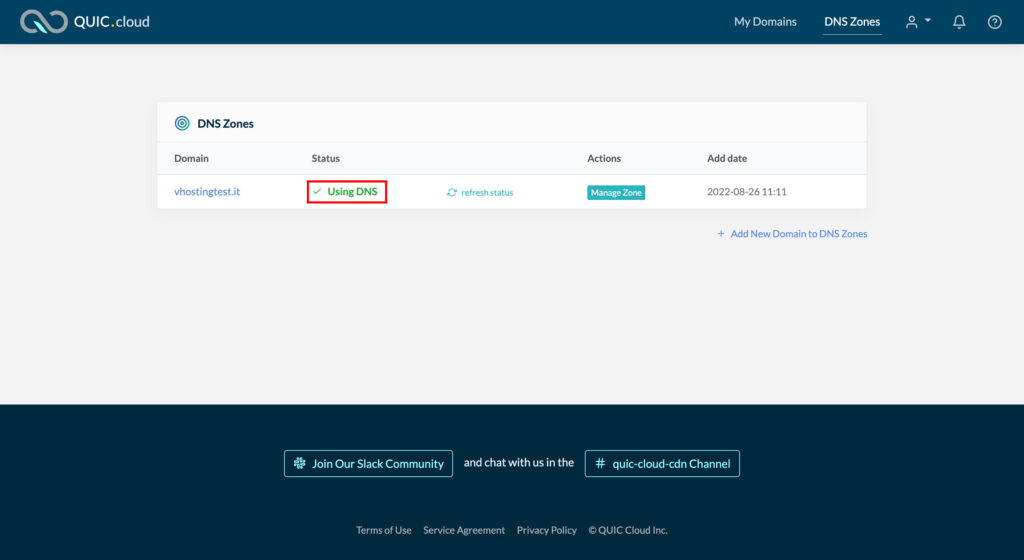The image size is (1024, 560).
Task: Click the Slack logo icon
Action: (x=299, y=463)
